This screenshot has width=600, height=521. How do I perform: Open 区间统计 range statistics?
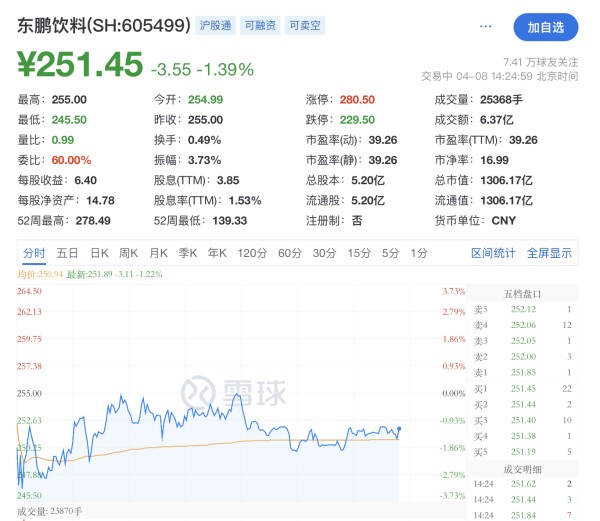point(493,253)
